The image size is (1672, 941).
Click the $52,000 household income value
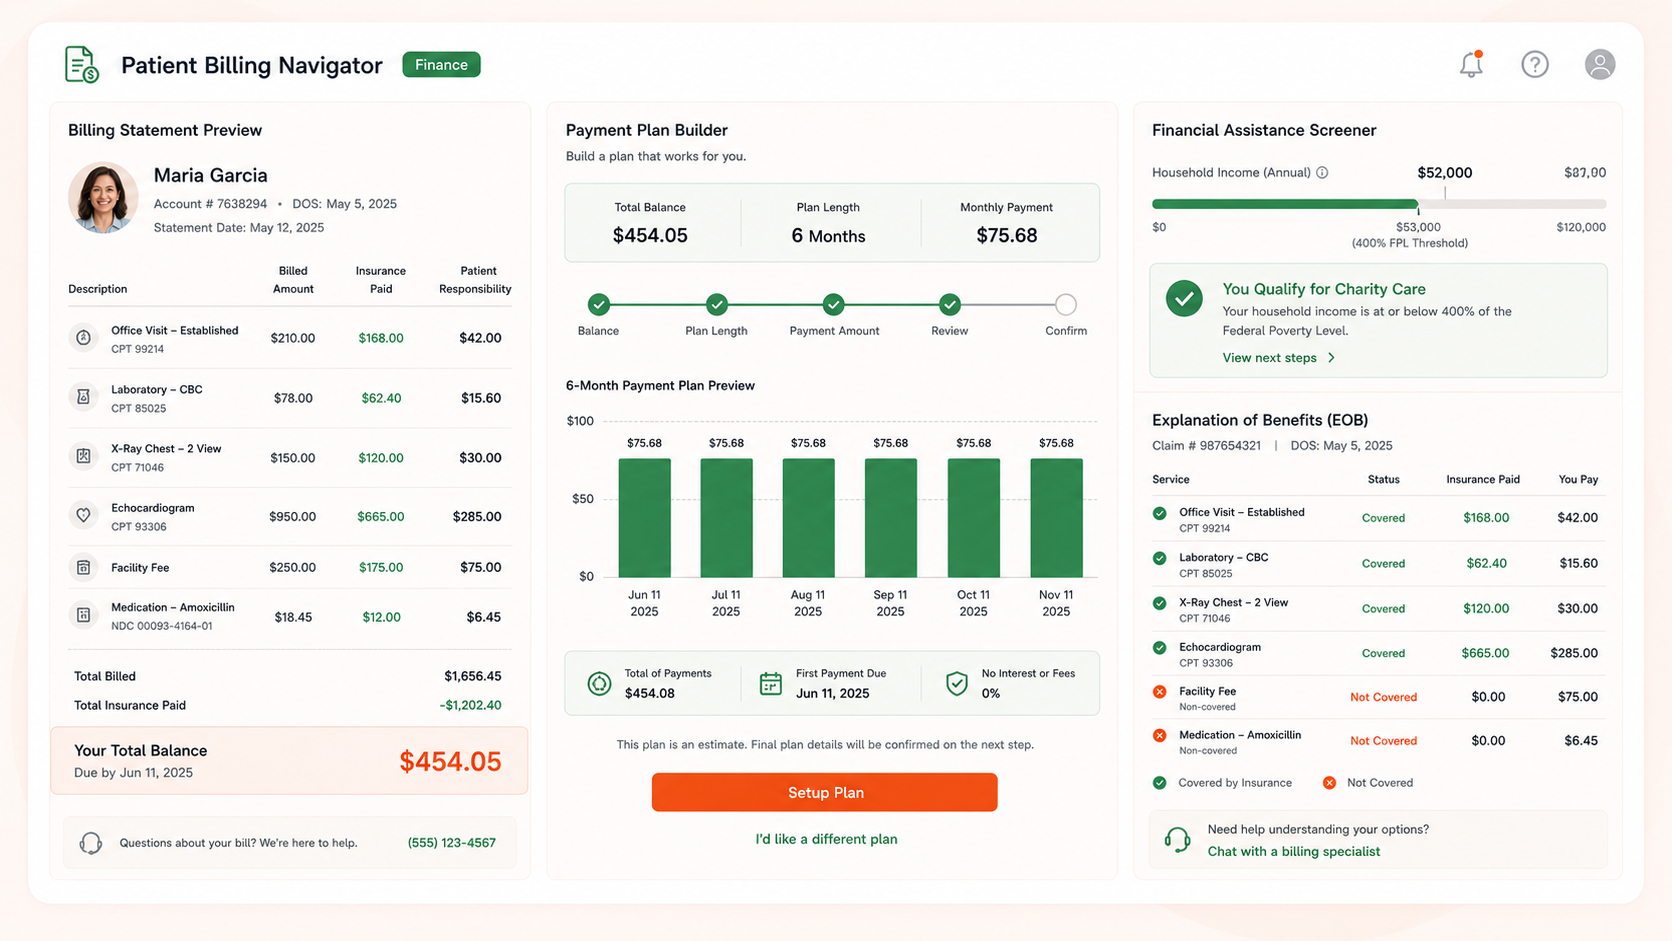[1444, 173]
